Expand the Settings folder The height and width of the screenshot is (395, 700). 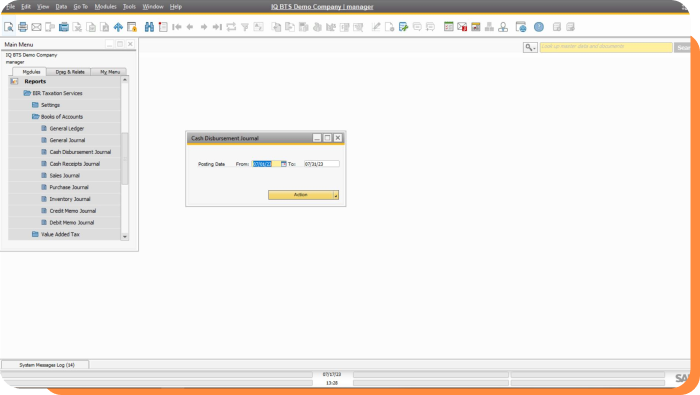click(35, 105)
